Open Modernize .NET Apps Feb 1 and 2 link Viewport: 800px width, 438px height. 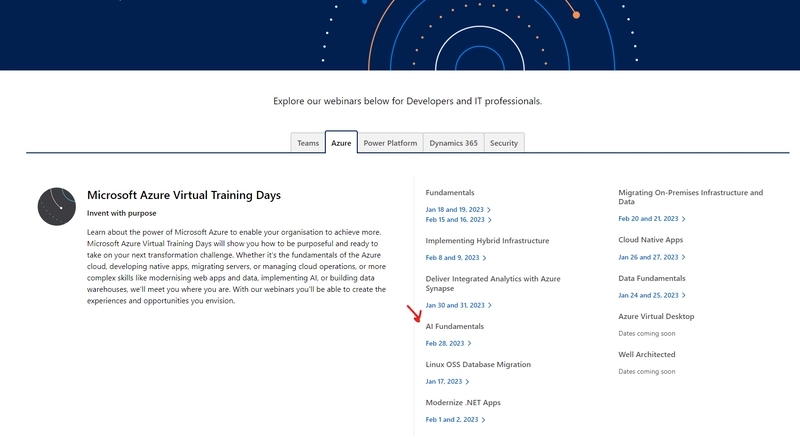452,419
